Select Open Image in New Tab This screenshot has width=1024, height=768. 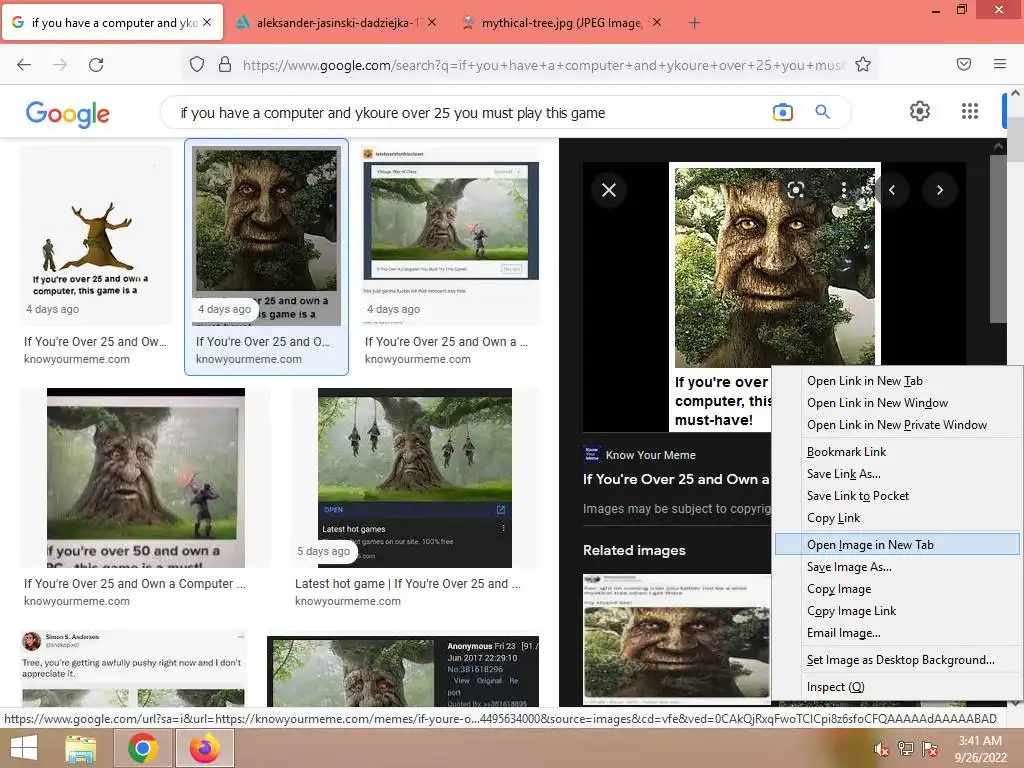pyautogui.click(x=897, y=545)
